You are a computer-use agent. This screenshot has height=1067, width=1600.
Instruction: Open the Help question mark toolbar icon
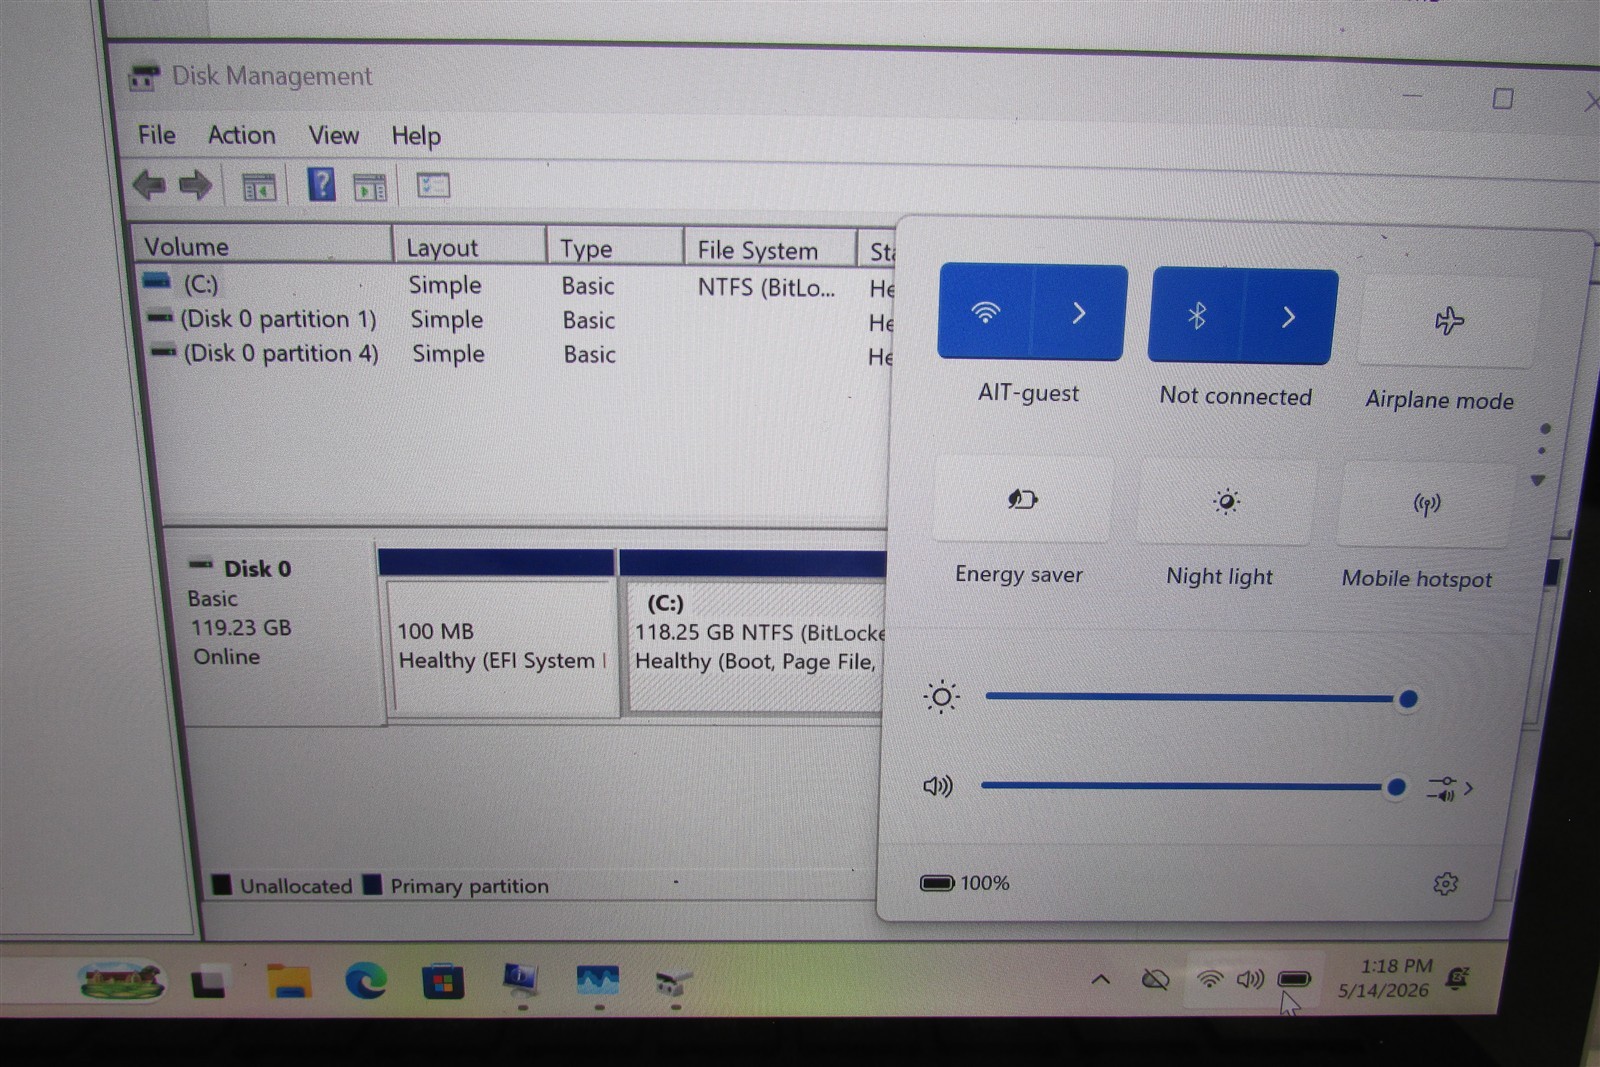click(321, 185)
